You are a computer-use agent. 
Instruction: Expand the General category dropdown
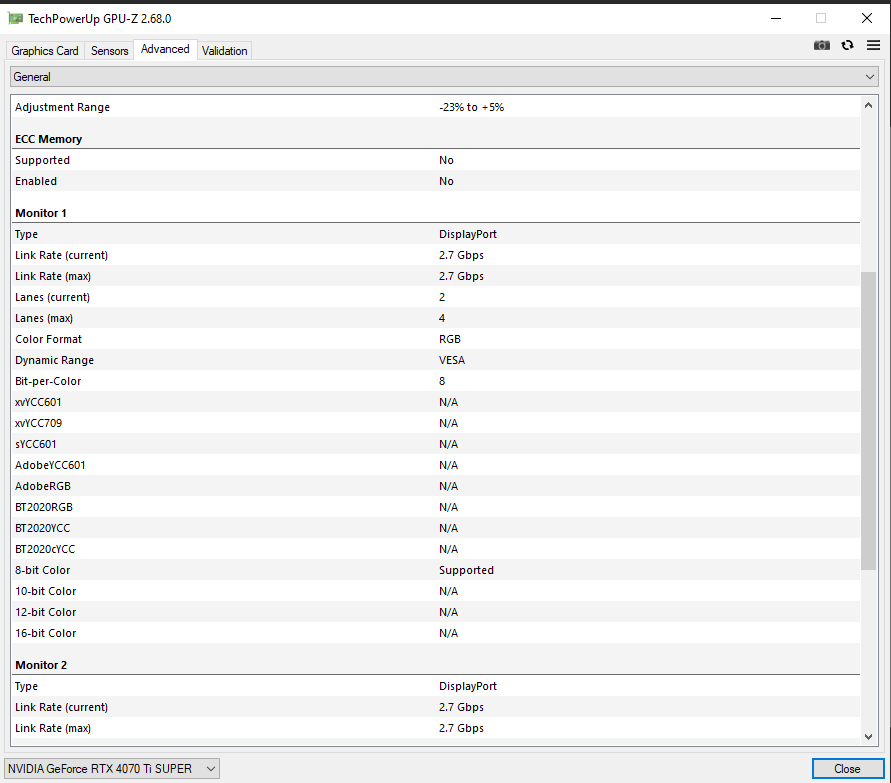click(x=444, y=77)
